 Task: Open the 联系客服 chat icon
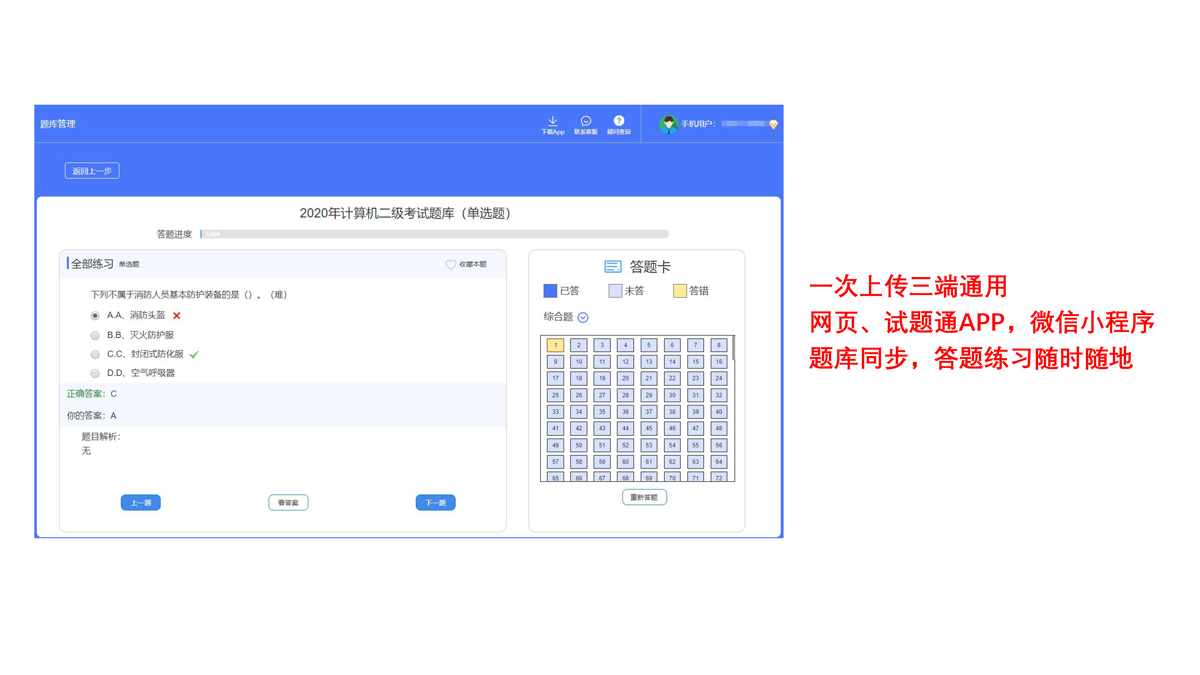click(586, 121)
